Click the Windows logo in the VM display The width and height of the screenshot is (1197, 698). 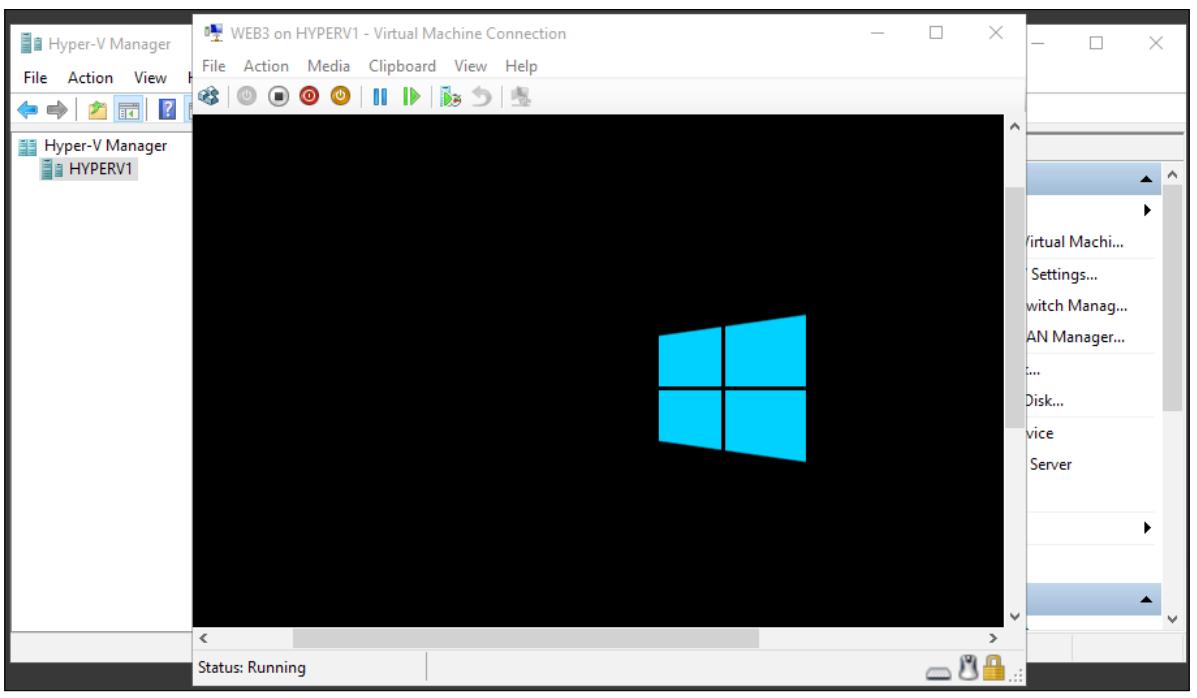coord(732,388)
